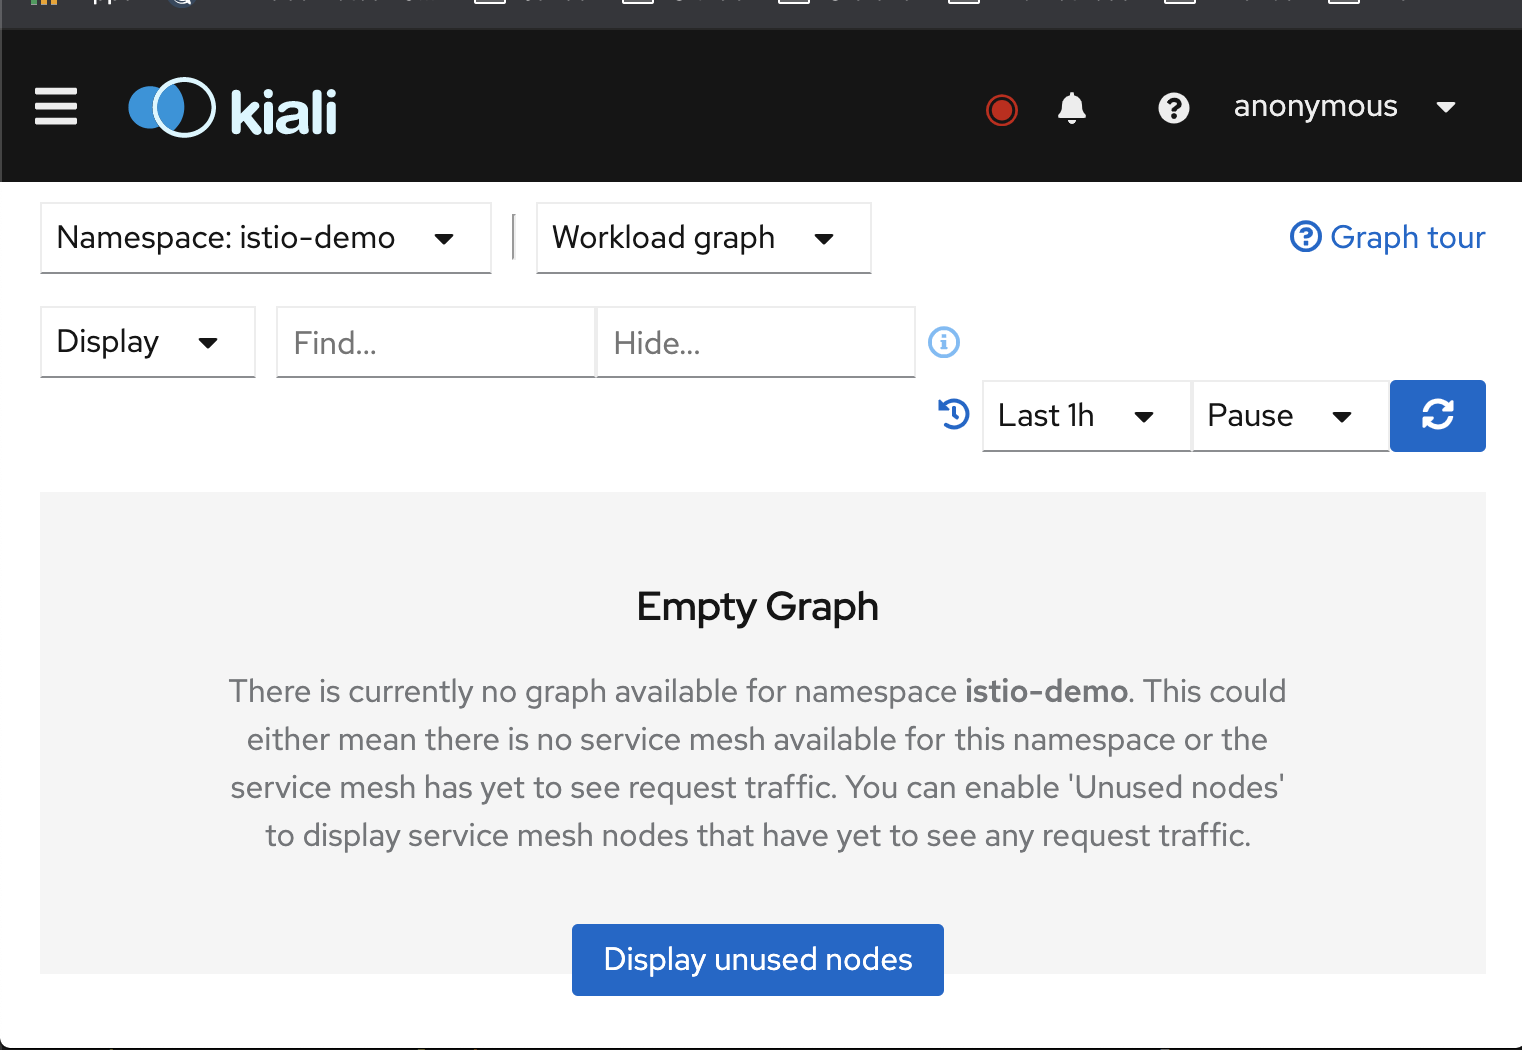Viewport: 1522px width, 1050px height.
Task: Click the Empty Graph heading
Action: pos(758,607)
